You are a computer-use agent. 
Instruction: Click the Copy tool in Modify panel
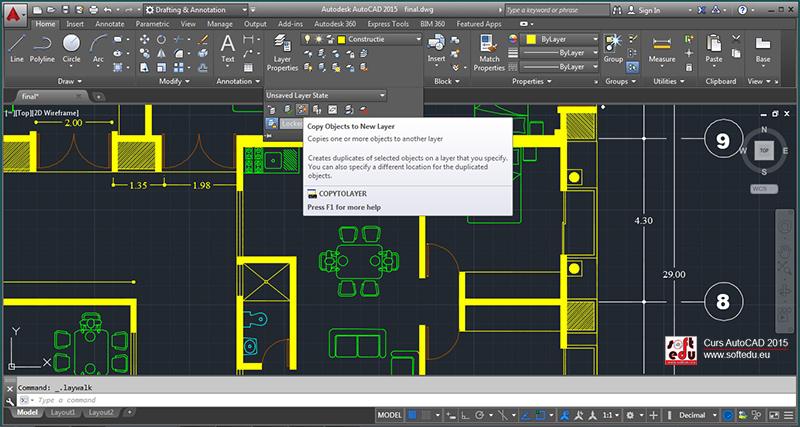click(x=144, y=53)
